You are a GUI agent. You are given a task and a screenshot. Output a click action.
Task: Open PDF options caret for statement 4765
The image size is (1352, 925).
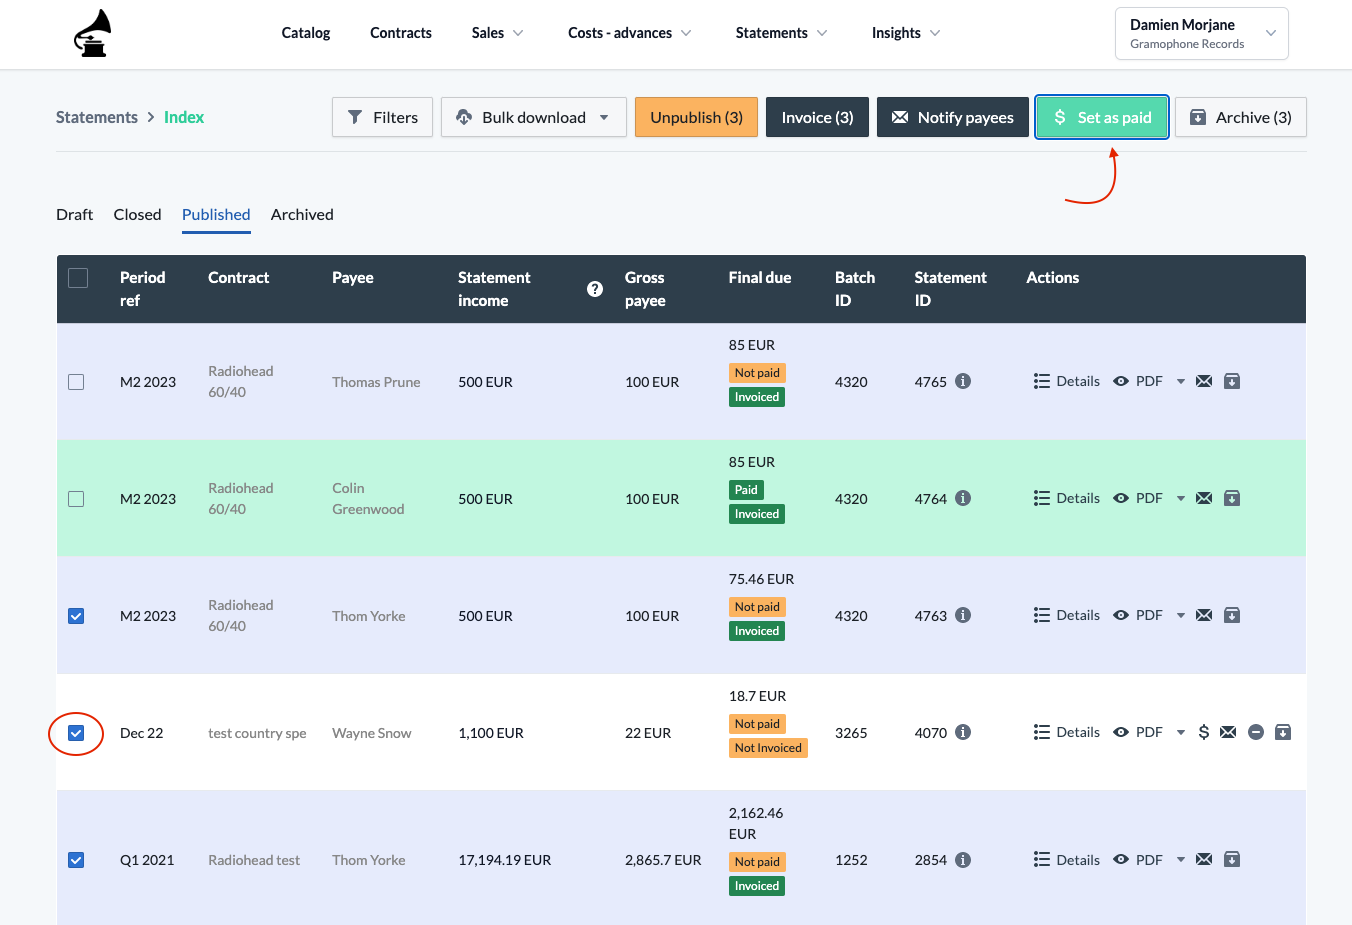pos(1181,381)
